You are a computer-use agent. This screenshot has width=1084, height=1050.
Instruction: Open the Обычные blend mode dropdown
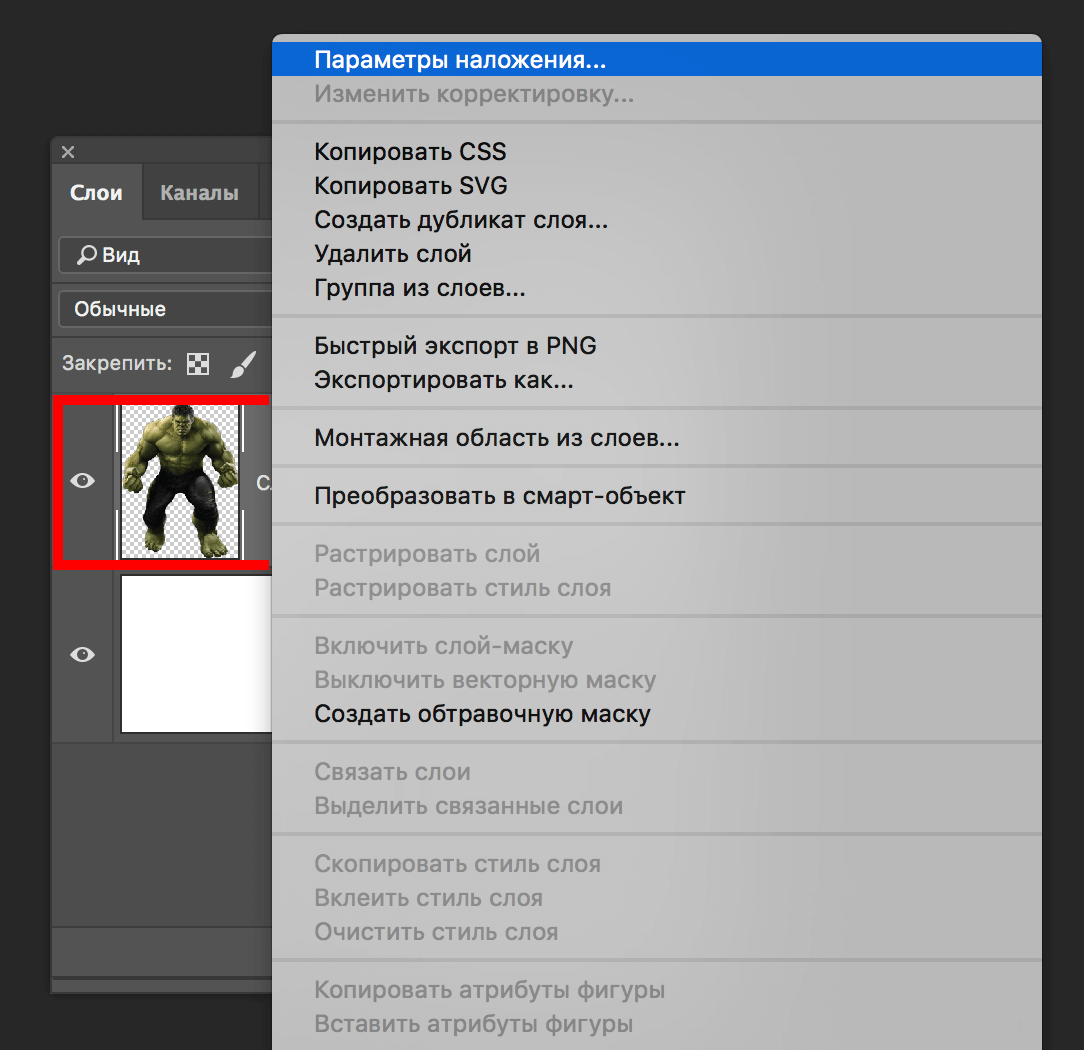tap(165, 309)
